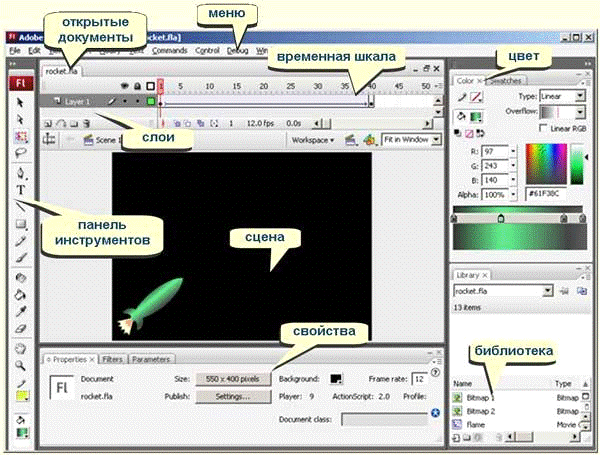Click the New Library Panel icon
Viewport: 600px width, 455px height.
click(x=582, y=291)
